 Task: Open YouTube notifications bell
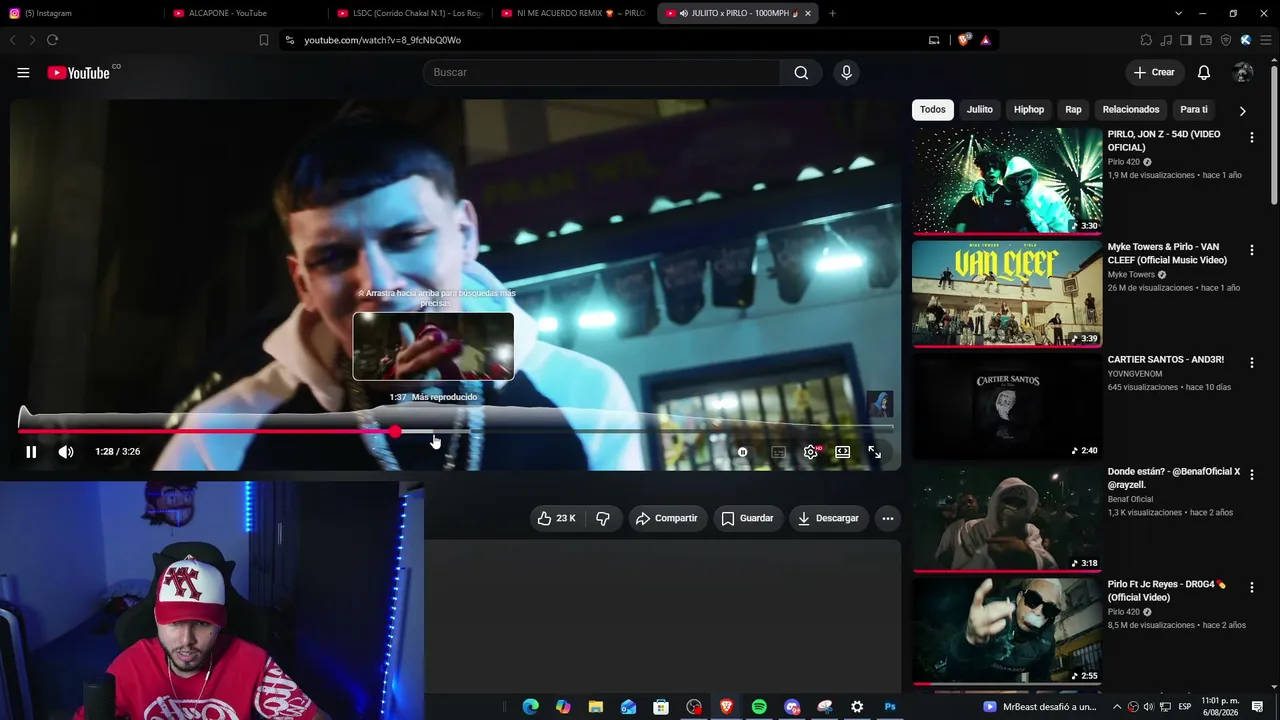[1204, 72]
